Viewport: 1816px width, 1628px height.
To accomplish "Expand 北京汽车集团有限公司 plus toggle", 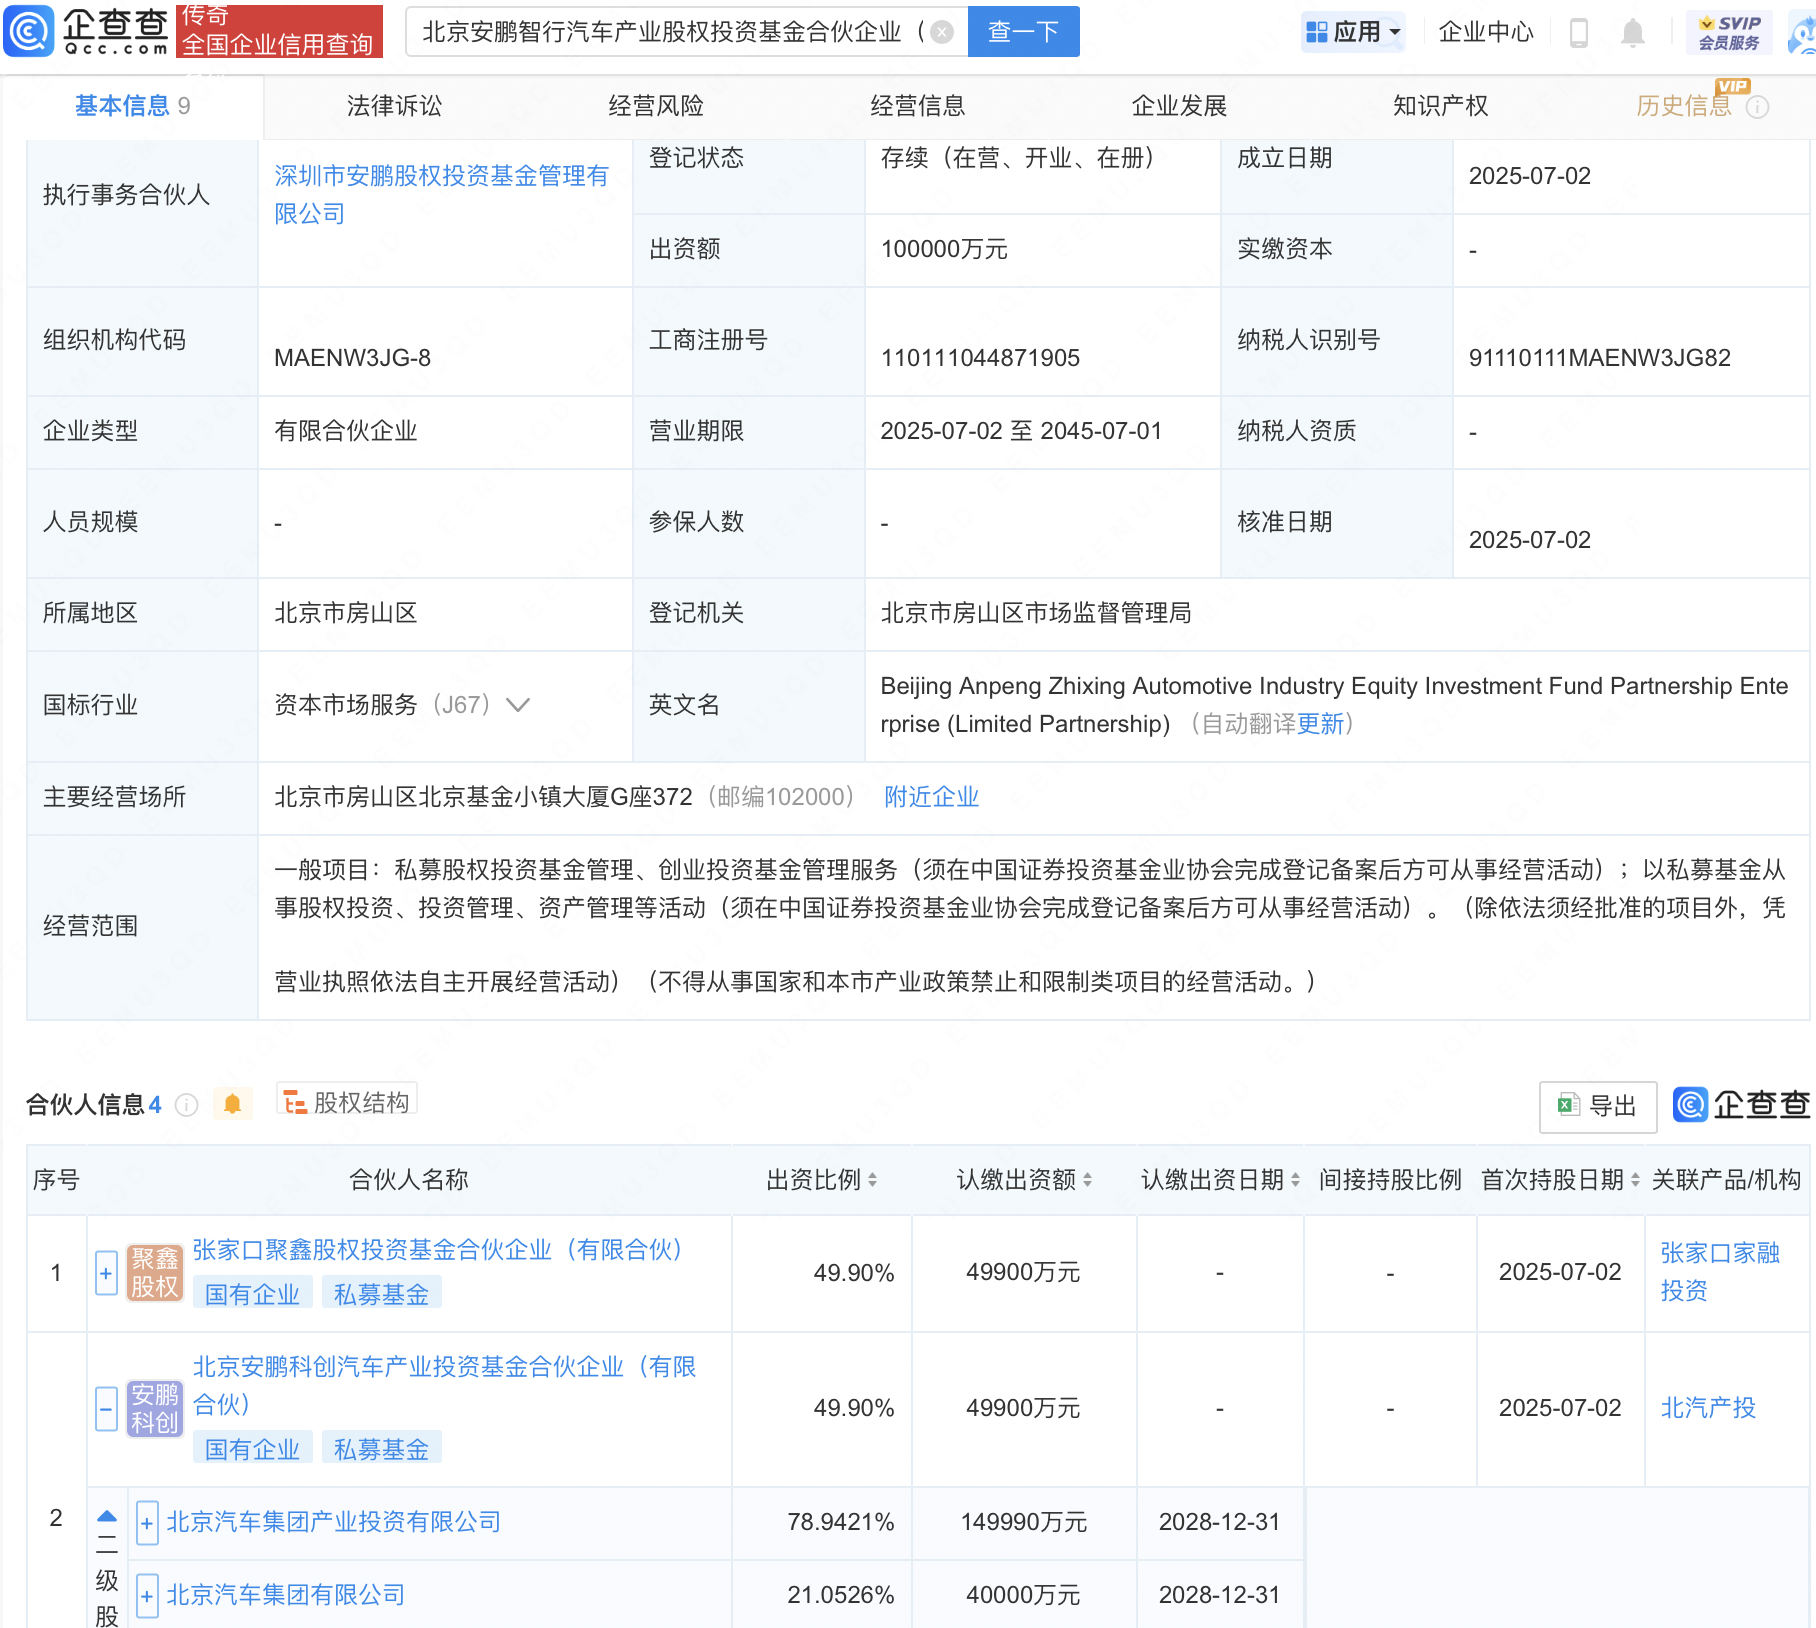I will (147, 1596).
